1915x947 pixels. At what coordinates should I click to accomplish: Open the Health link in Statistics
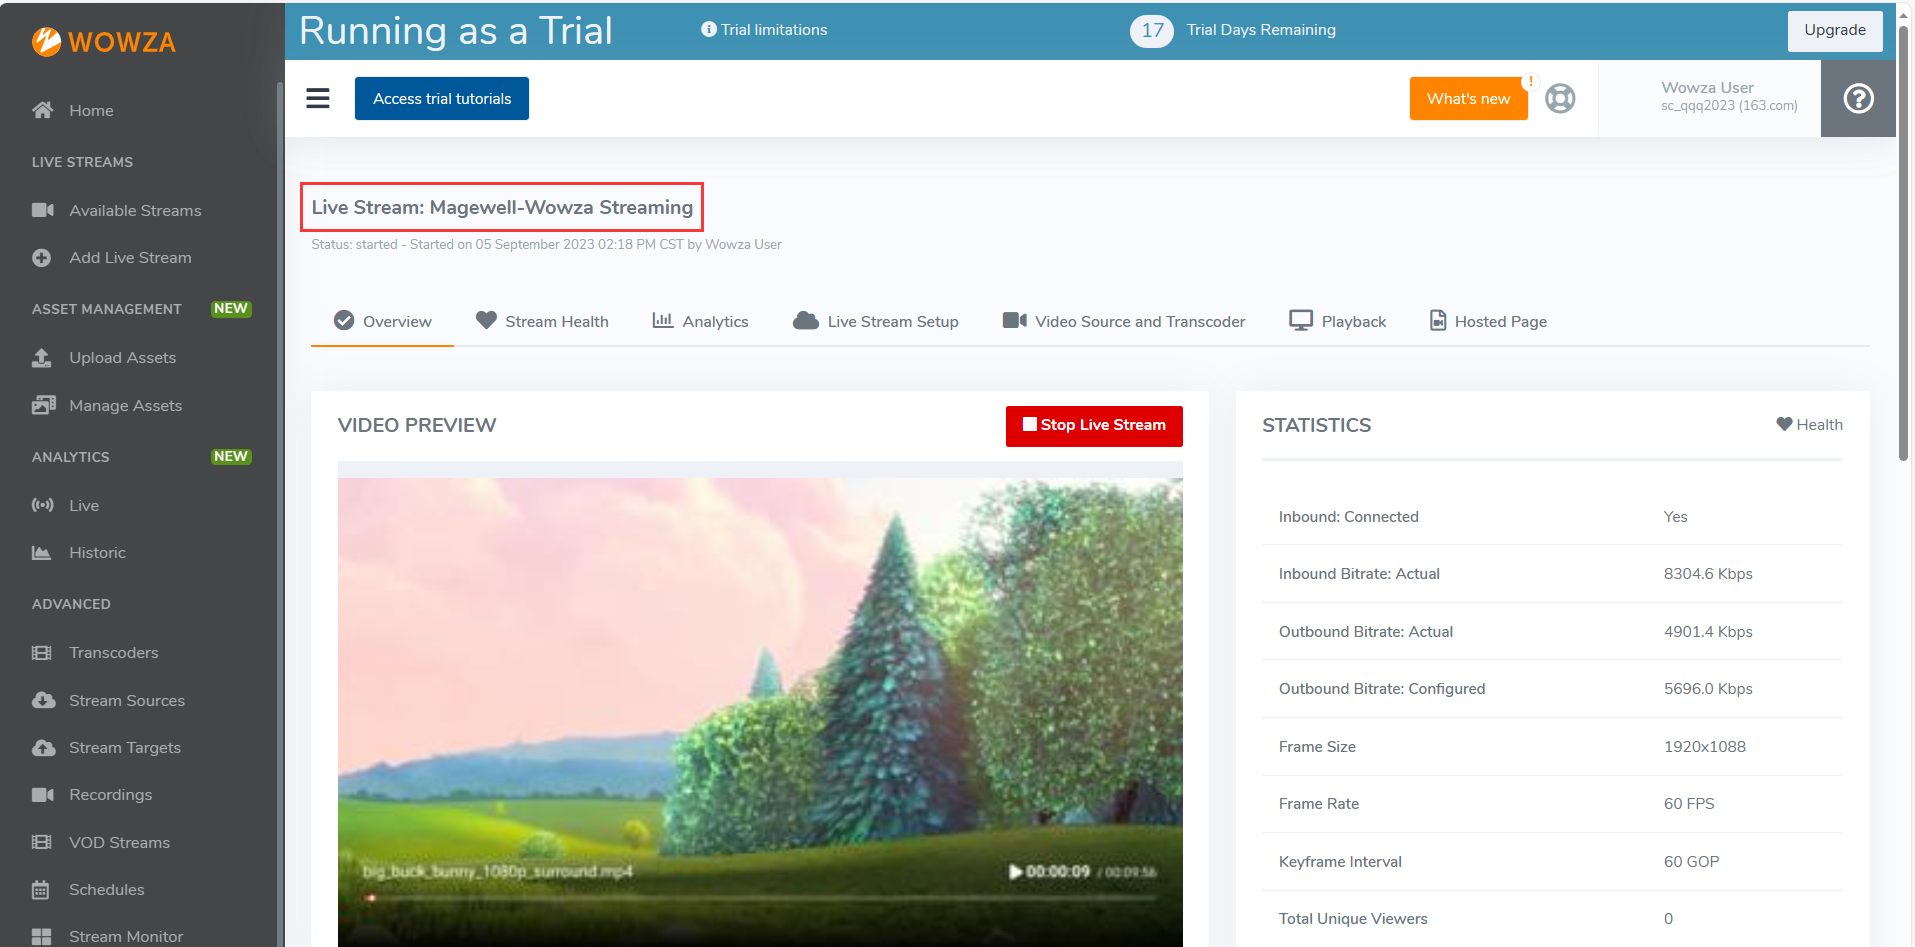[x=1809, y=425]
